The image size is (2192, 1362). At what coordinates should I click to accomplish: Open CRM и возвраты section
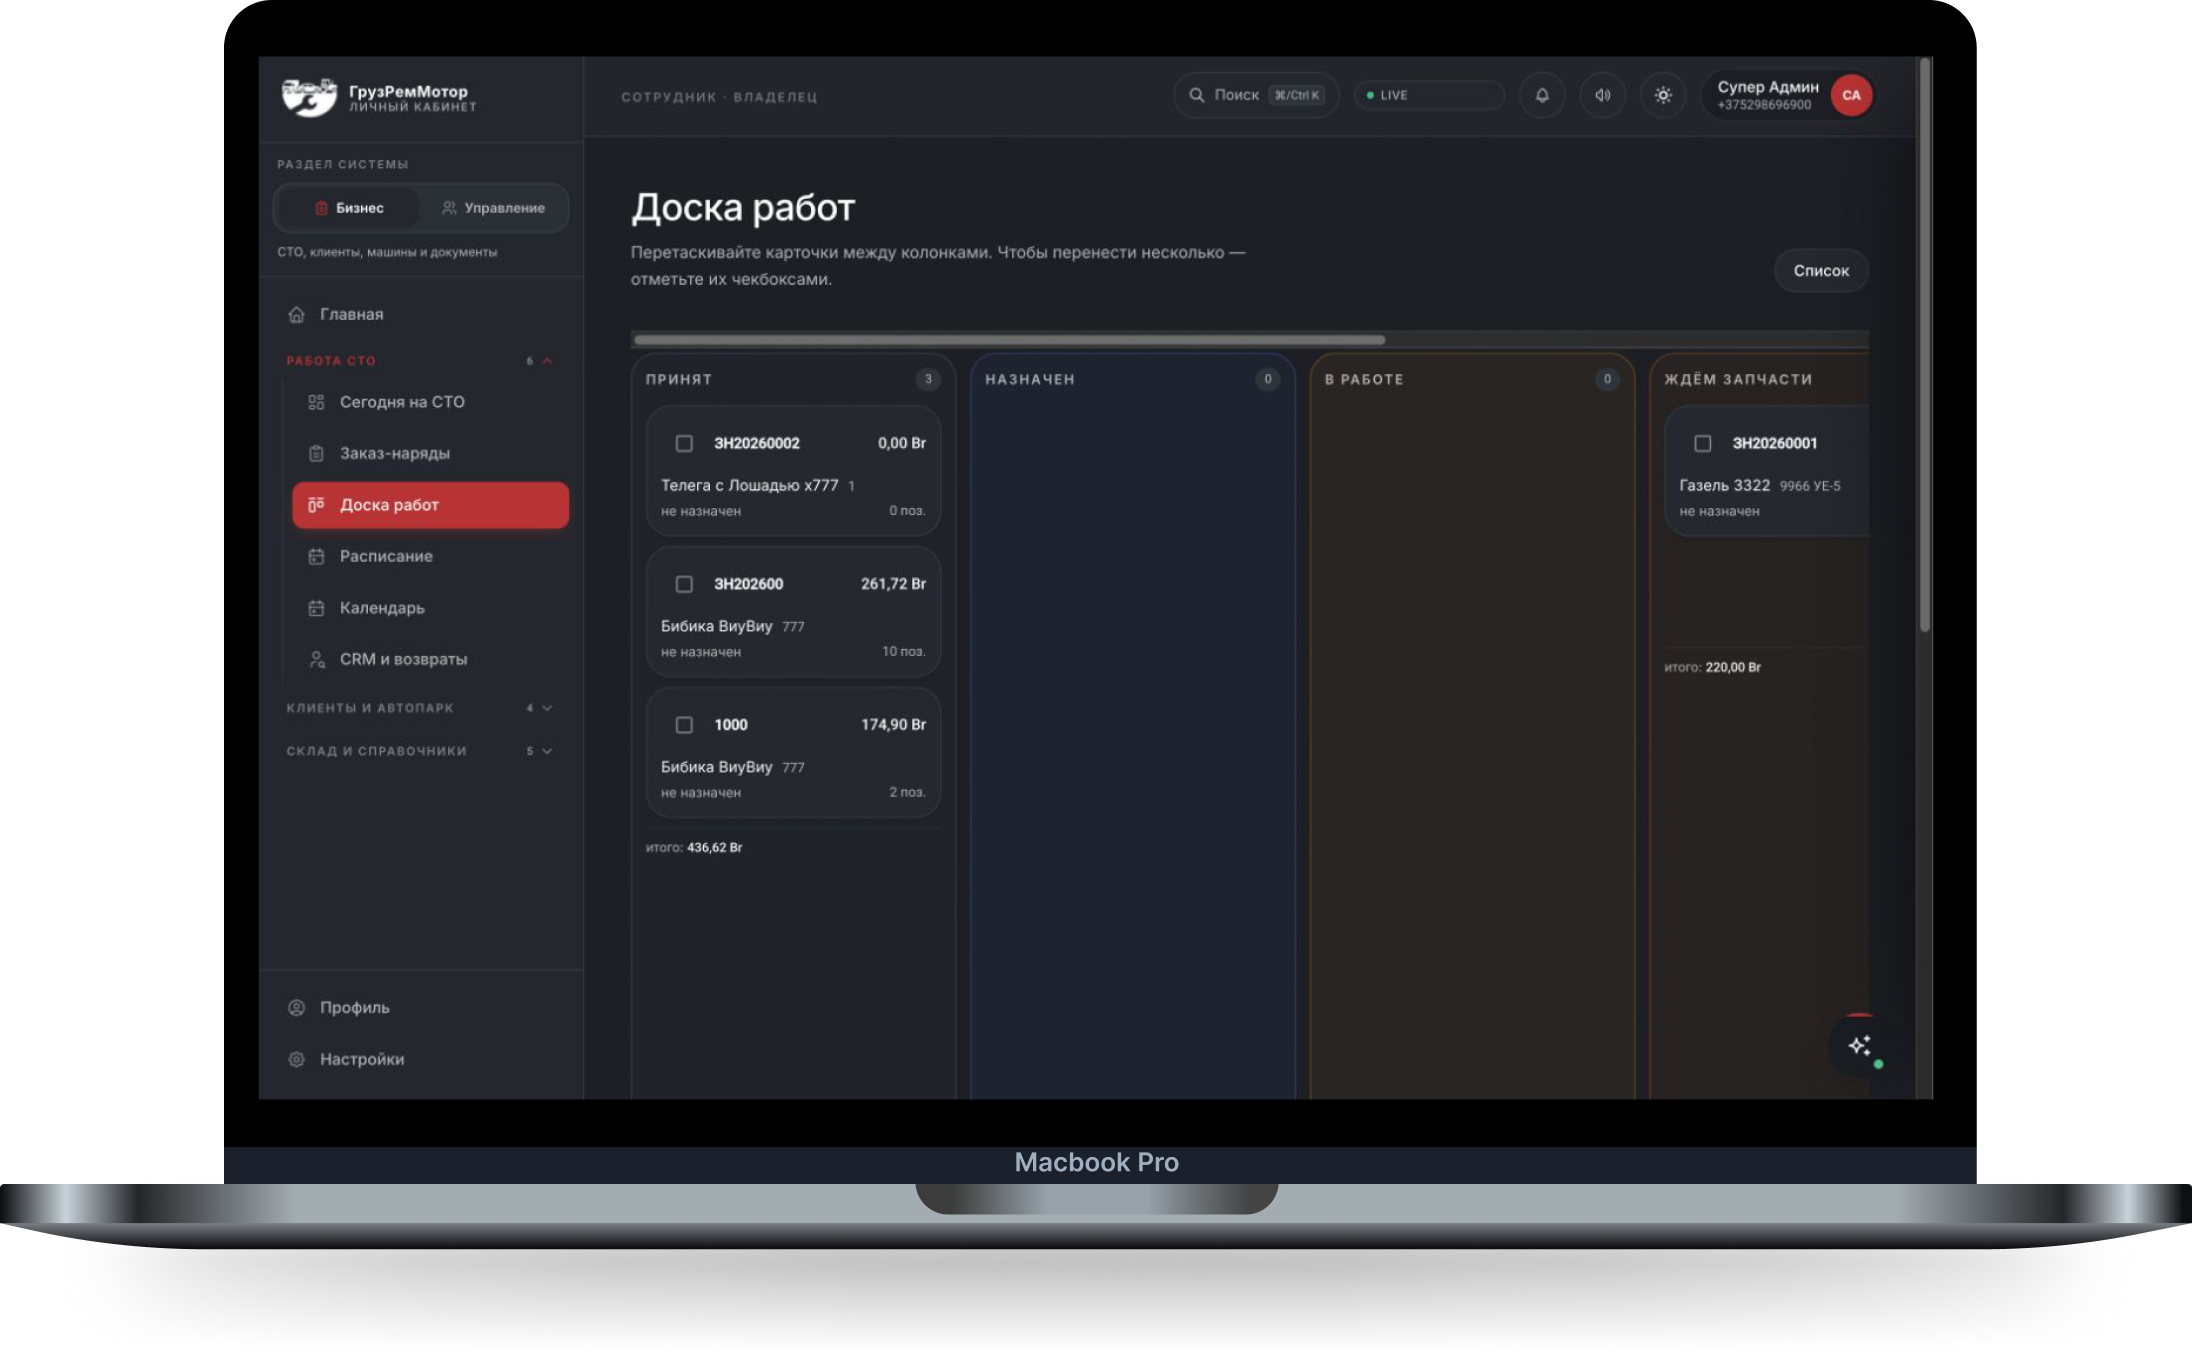coord(403,659)
